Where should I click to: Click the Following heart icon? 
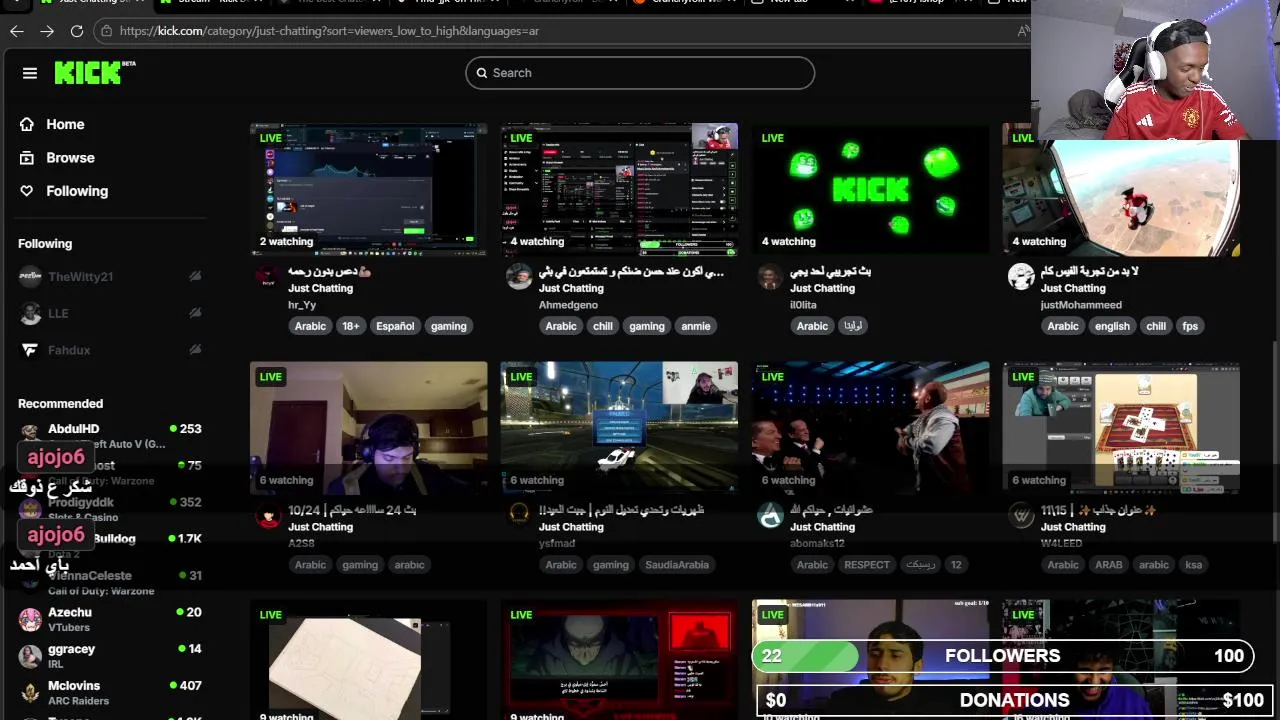pyautogui.click(x=27, y=191)
